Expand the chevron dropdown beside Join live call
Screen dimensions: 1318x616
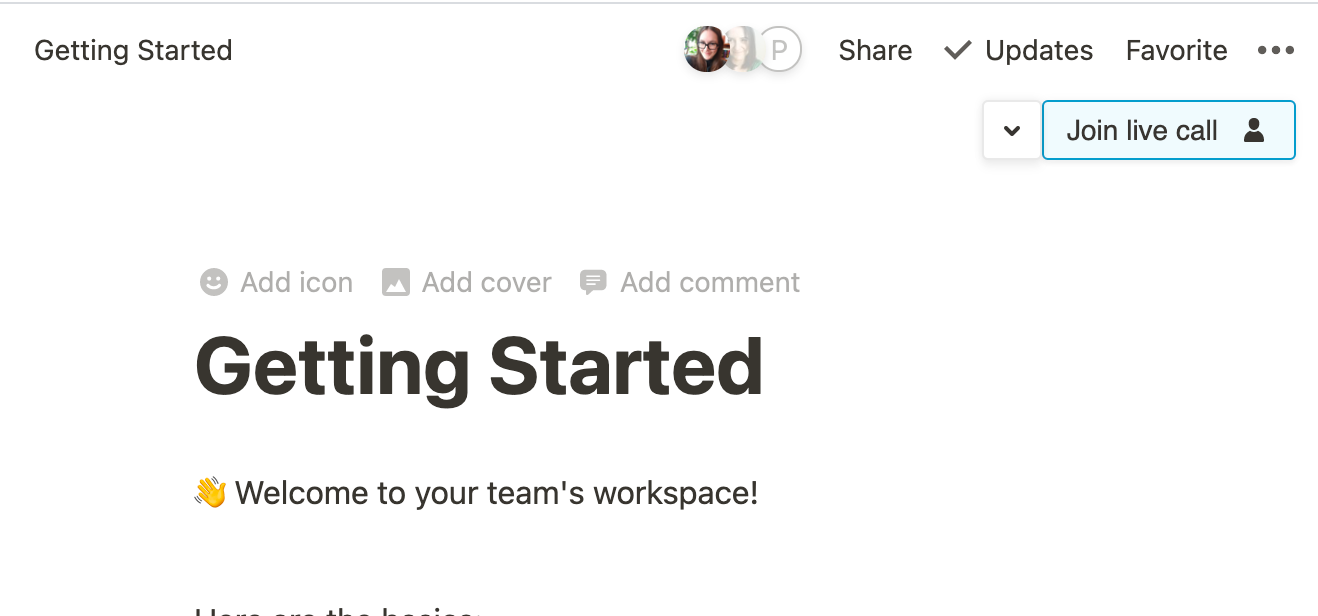1012,130
